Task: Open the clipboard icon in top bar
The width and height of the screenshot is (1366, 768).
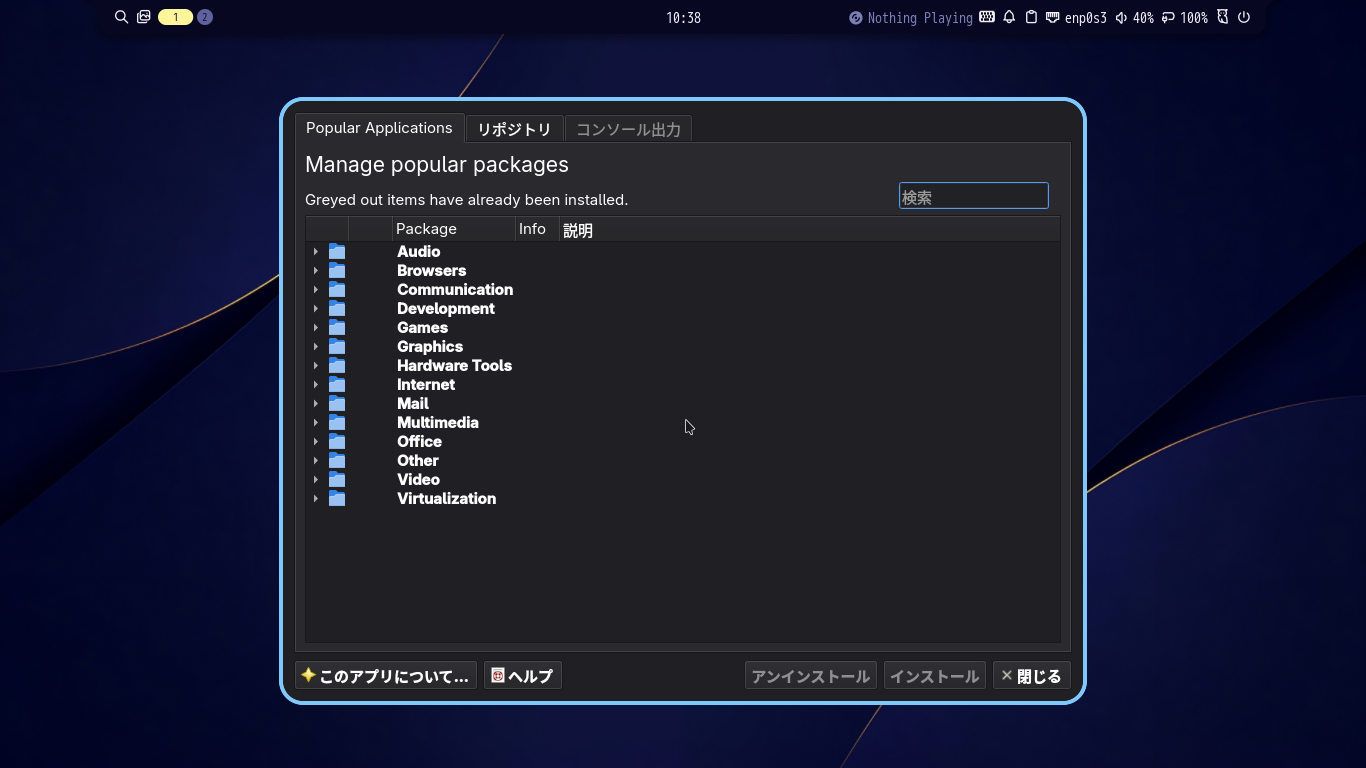Action: (x=1031, y=17)
